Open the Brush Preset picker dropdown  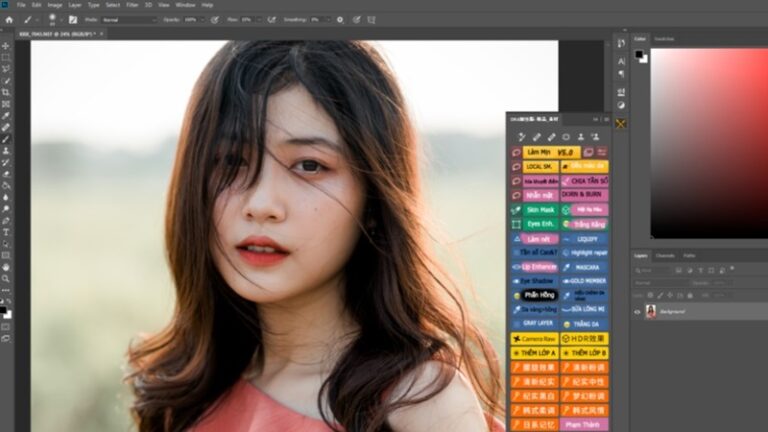pyautogui.click(x=61, y=19)
